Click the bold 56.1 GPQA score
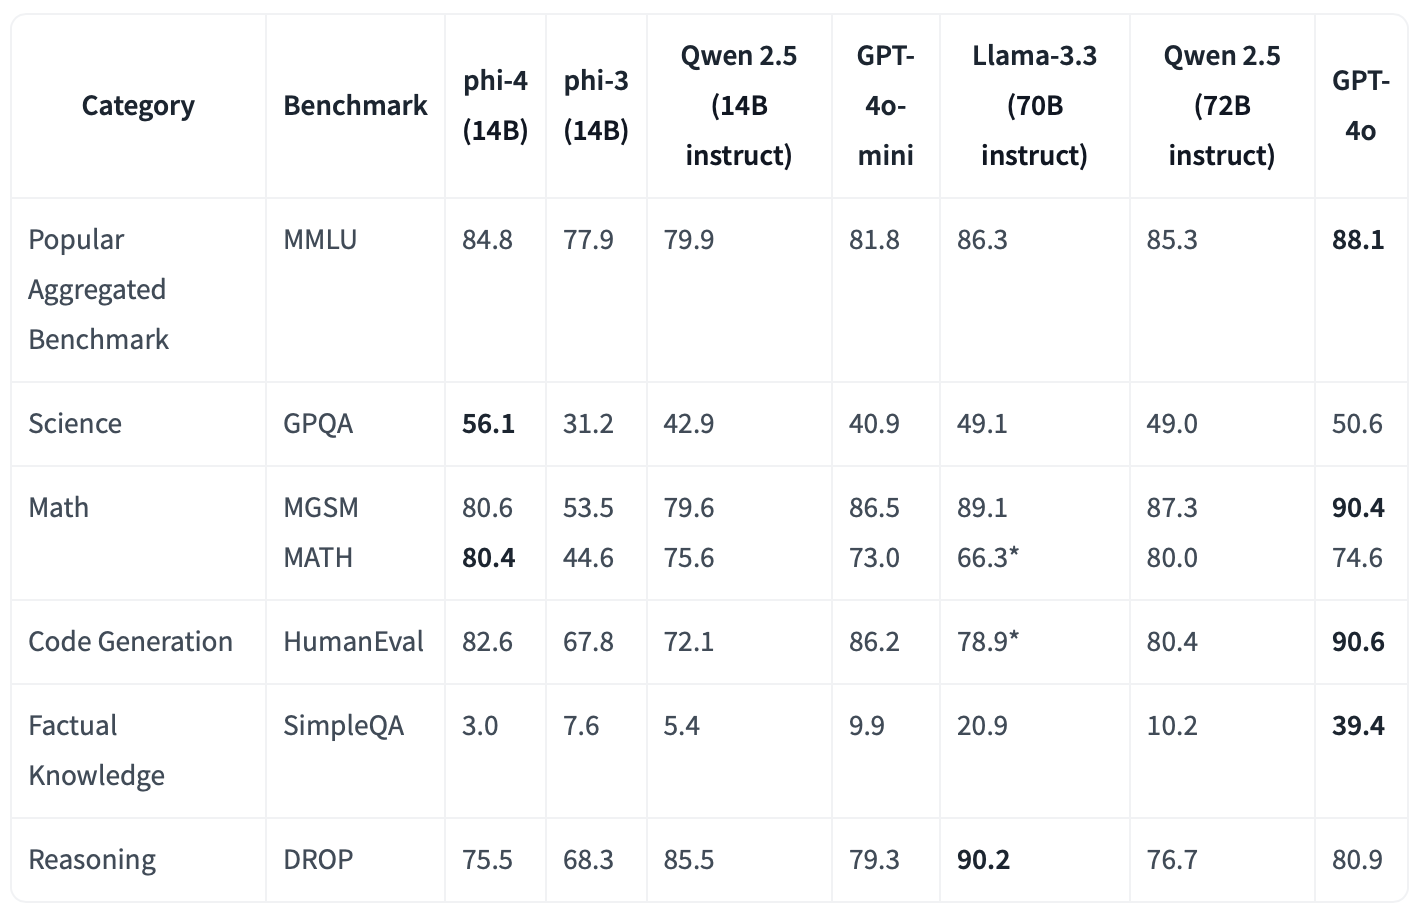Viewport: 1418px width, 914px height. 488,424
